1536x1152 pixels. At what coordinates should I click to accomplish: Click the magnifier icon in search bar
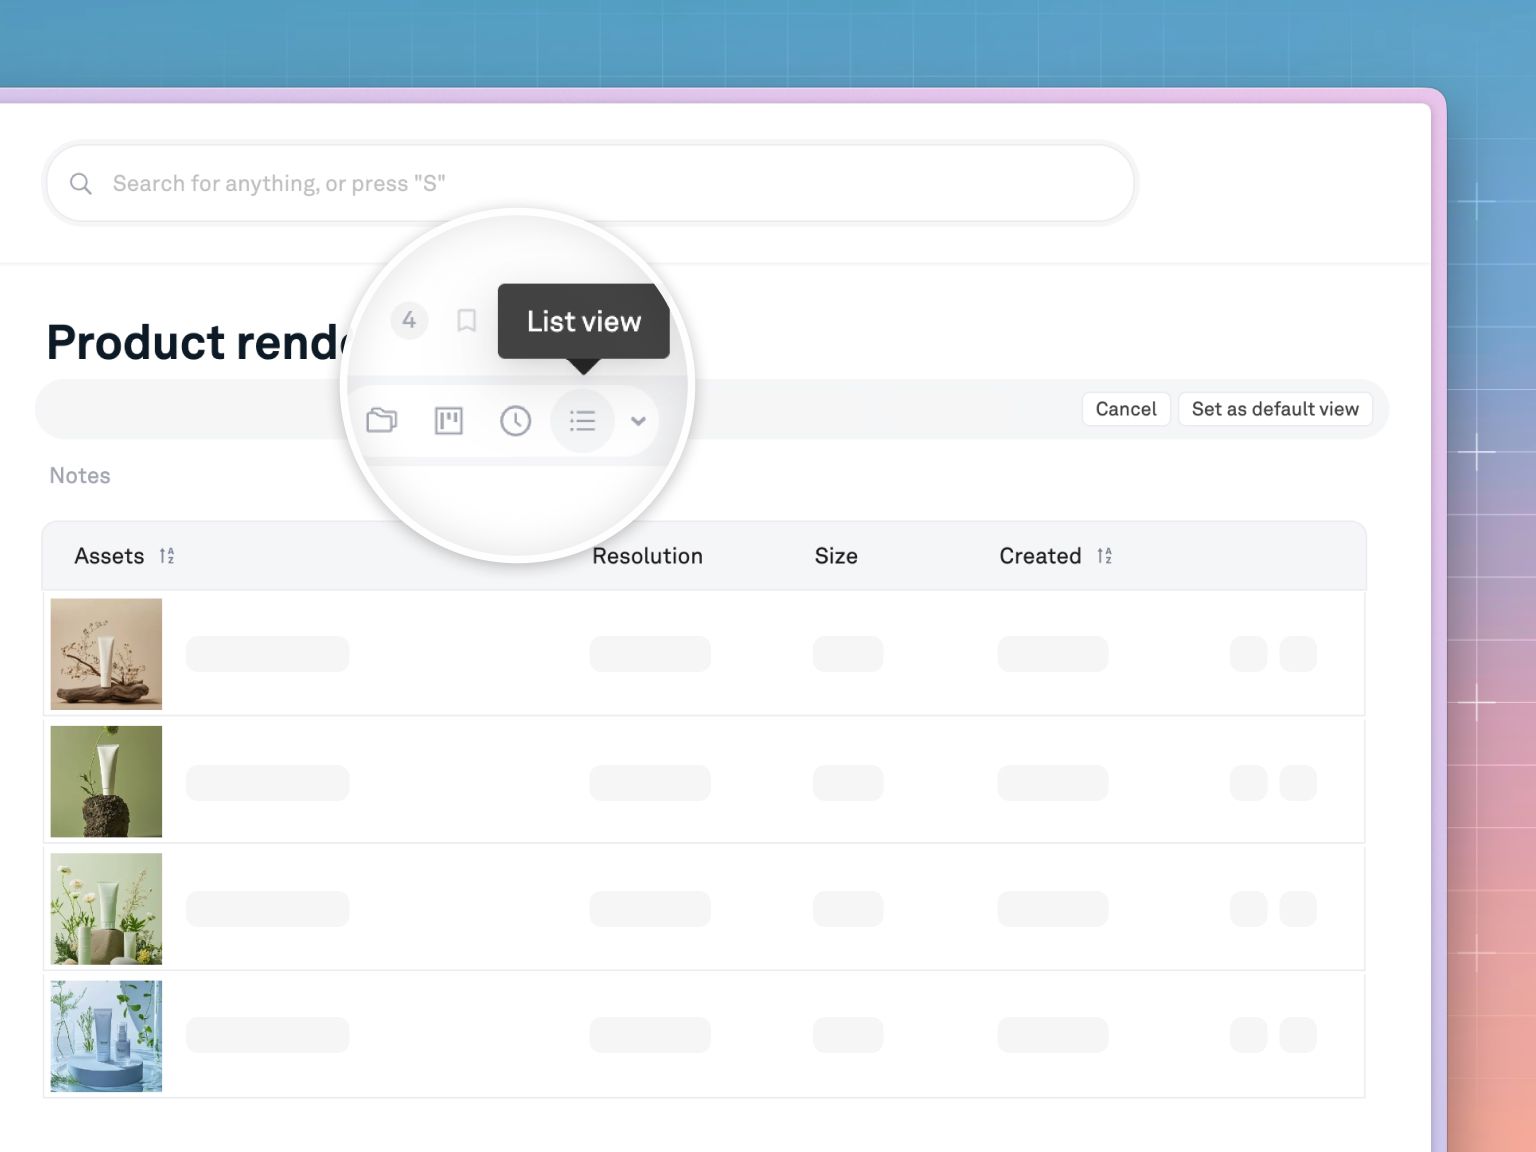click(81, 184)
